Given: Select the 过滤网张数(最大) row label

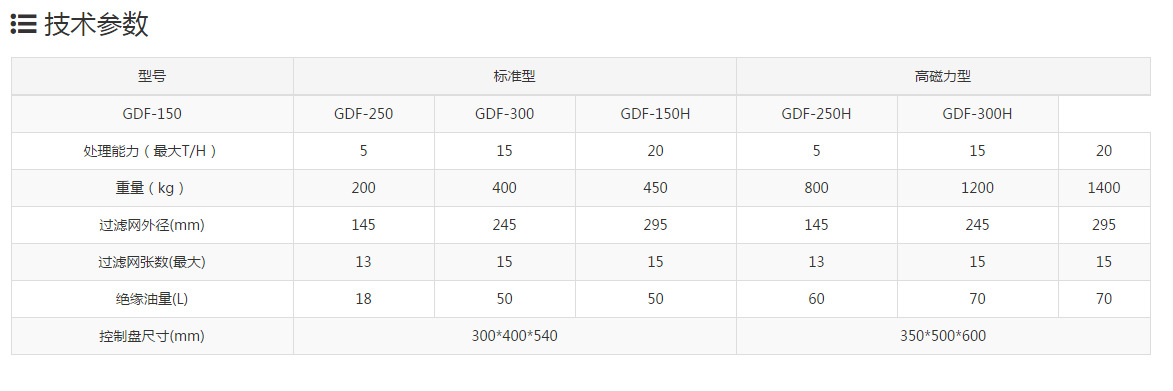Looking at the screenshot, I should pyautogui.click(x=152, y=262).
